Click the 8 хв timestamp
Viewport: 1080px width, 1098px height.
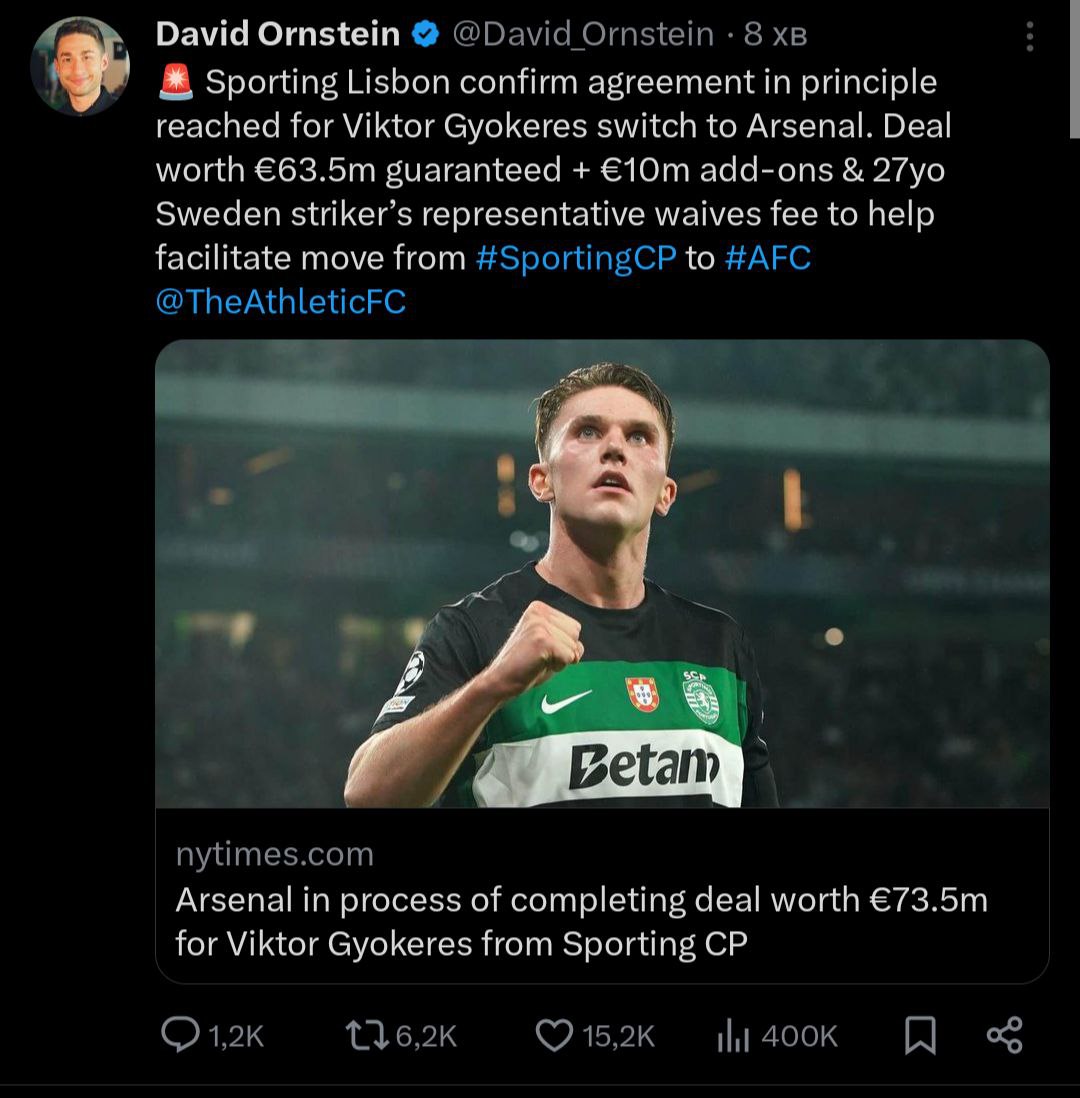[x=775, y=35]
